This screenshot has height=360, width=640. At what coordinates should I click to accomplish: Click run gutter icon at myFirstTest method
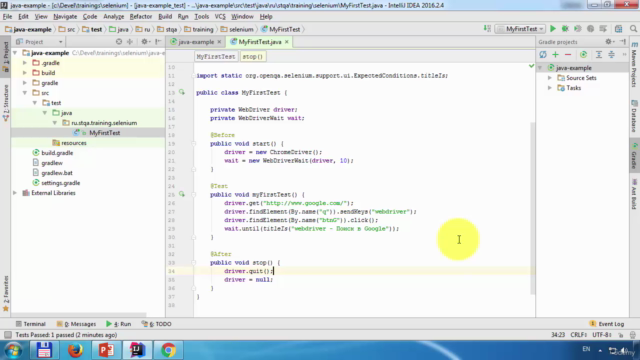182,194
